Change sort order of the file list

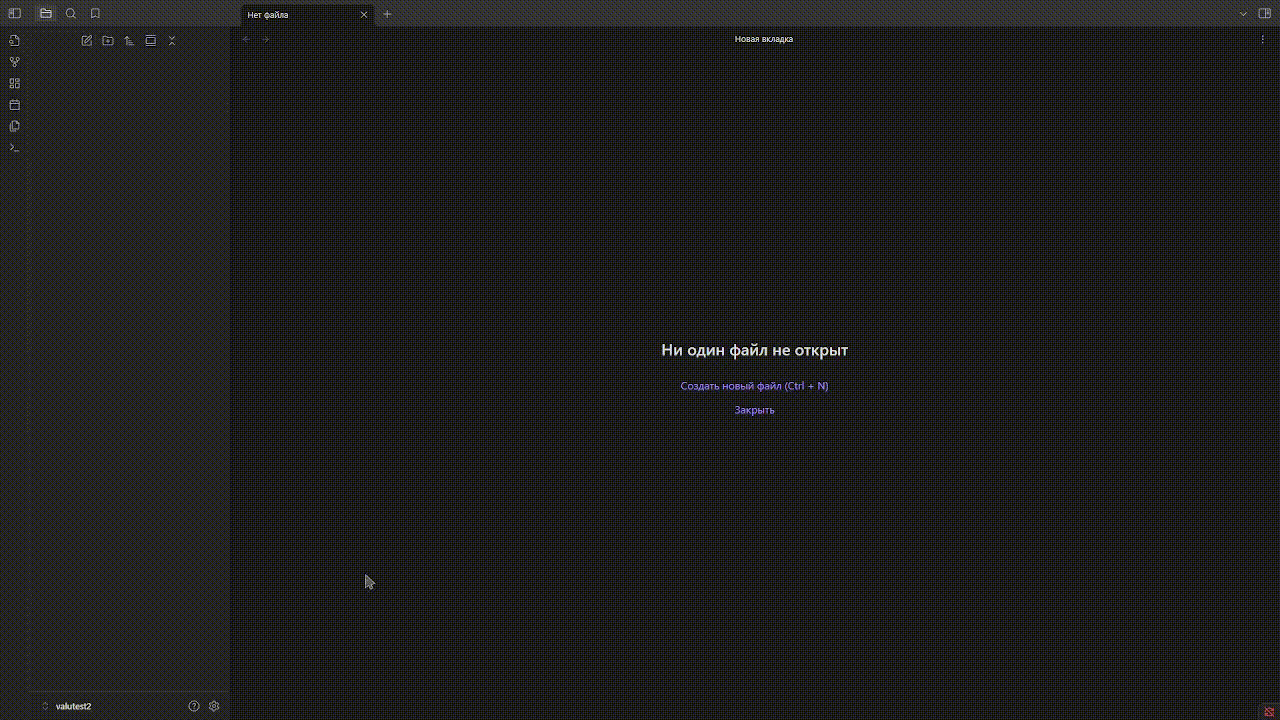click(129, 40)
